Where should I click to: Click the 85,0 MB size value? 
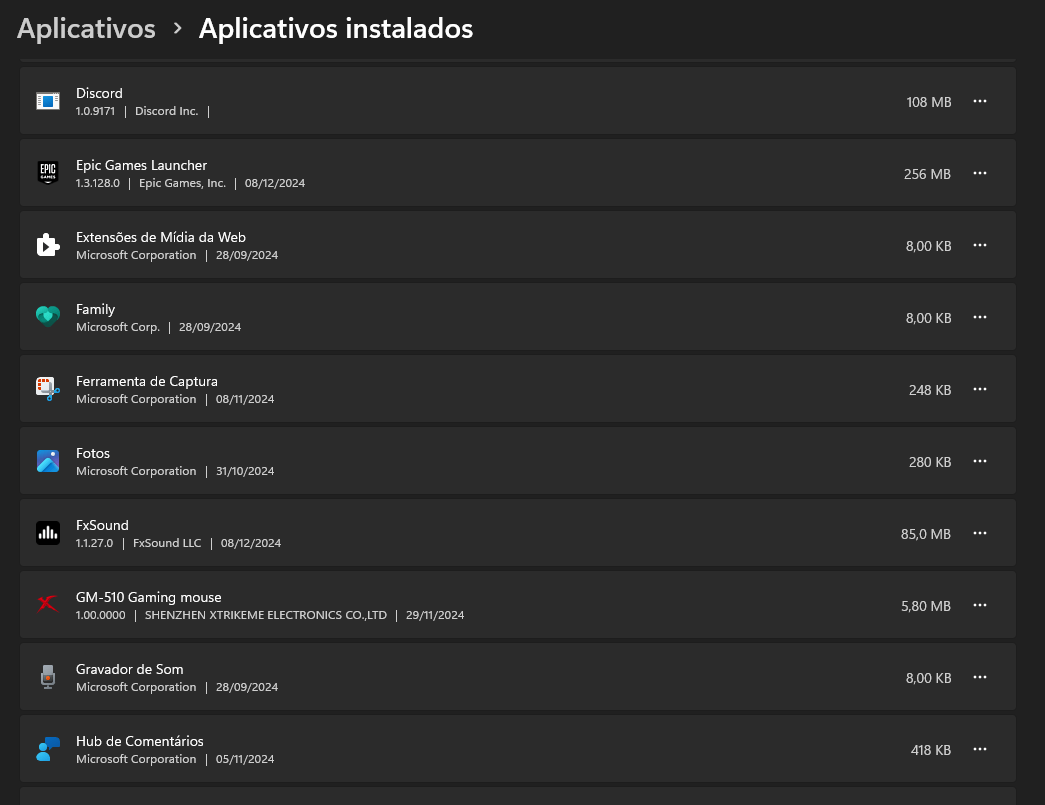coord(926,534)
